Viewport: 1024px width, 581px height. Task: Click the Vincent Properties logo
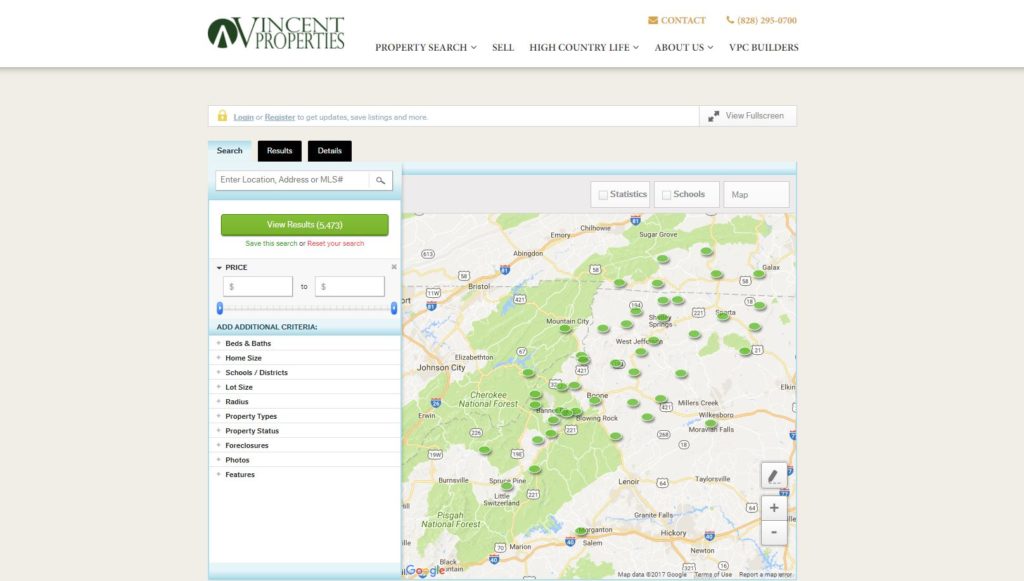coord(276,34)
